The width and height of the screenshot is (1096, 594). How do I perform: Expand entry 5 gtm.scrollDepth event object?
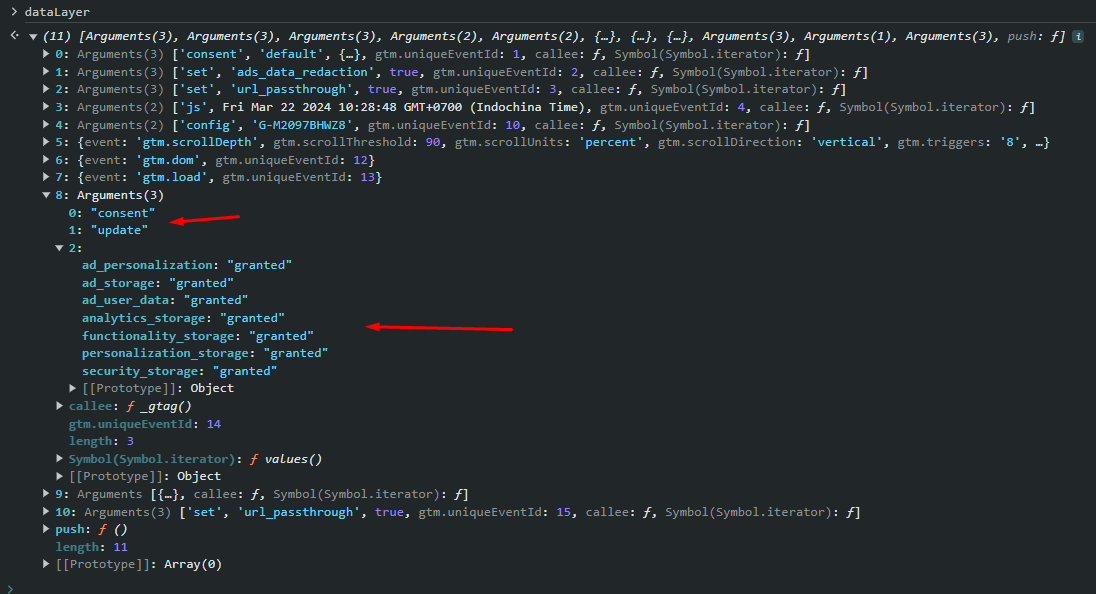[x=46, y=142]
